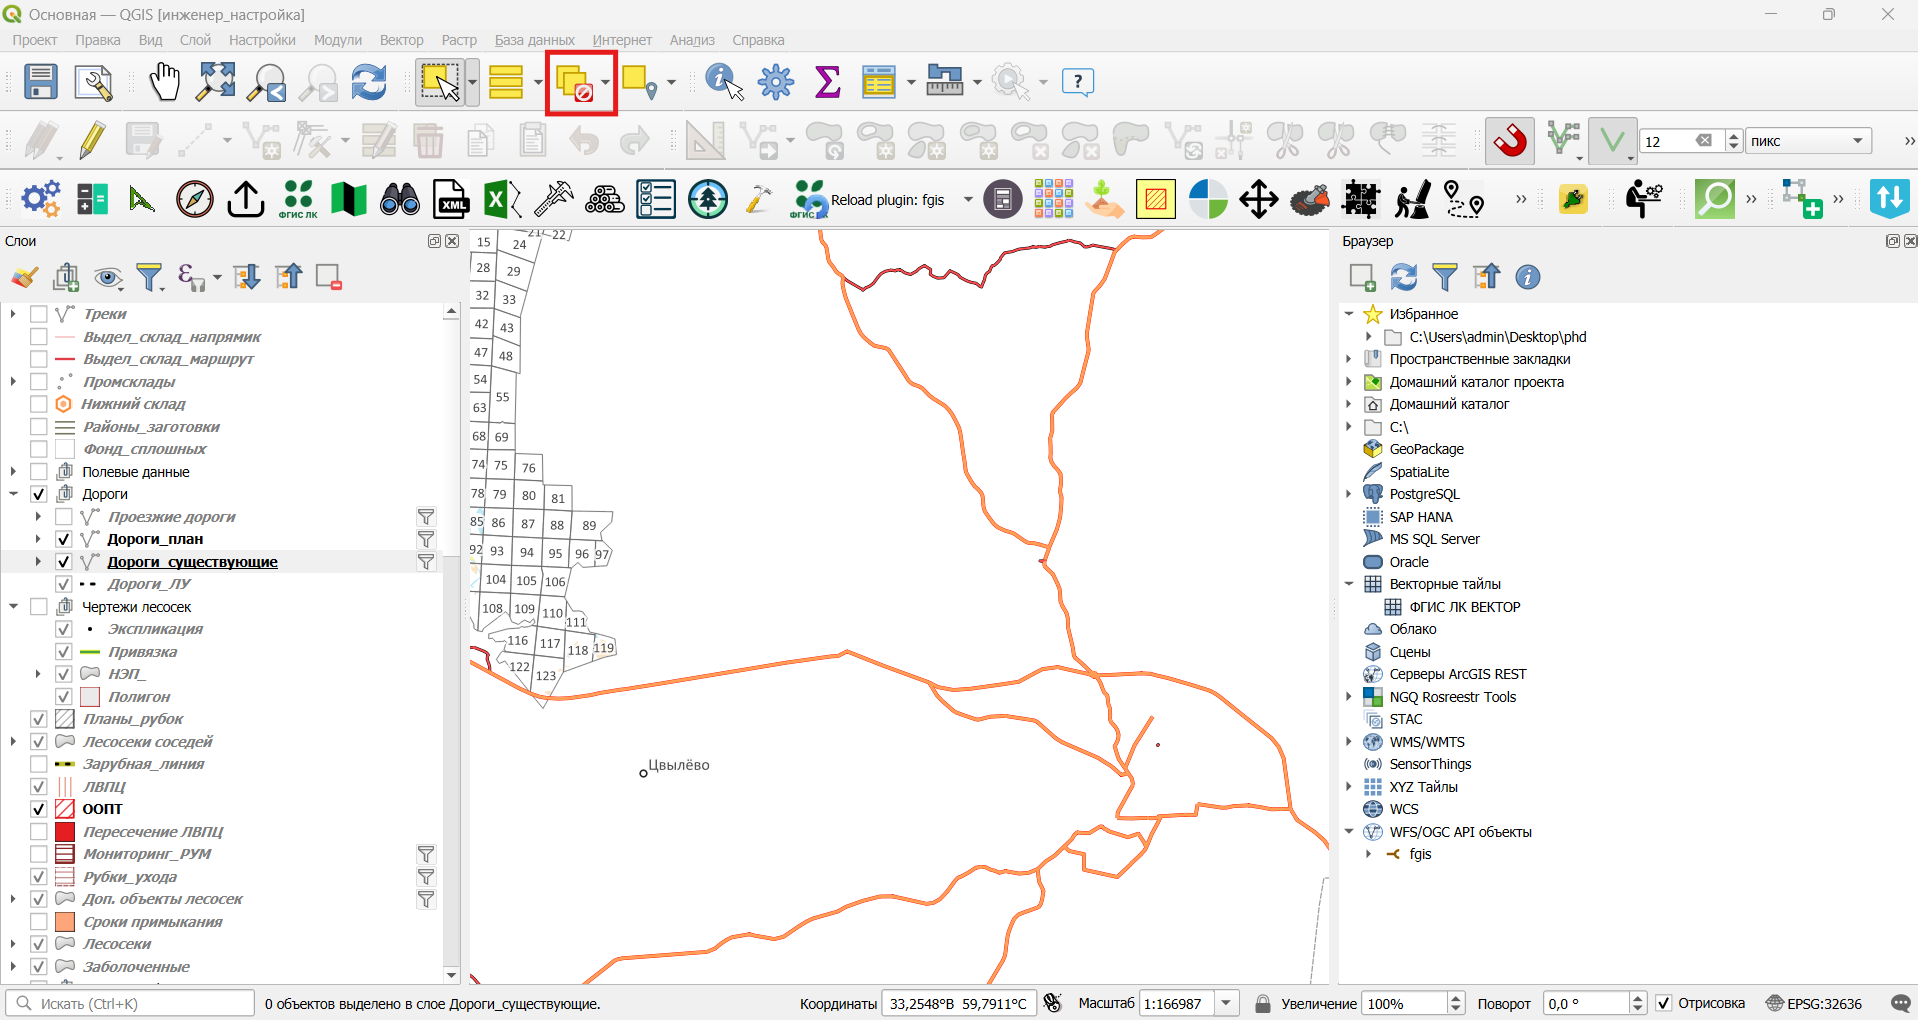Click the Save Project floppy icon

41,82
